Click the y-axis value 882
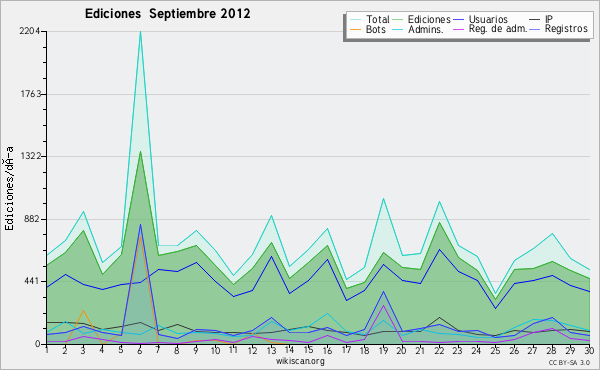The width and height of the screenshot is (600, 370). pyautogui.click(x=32, y=219)
